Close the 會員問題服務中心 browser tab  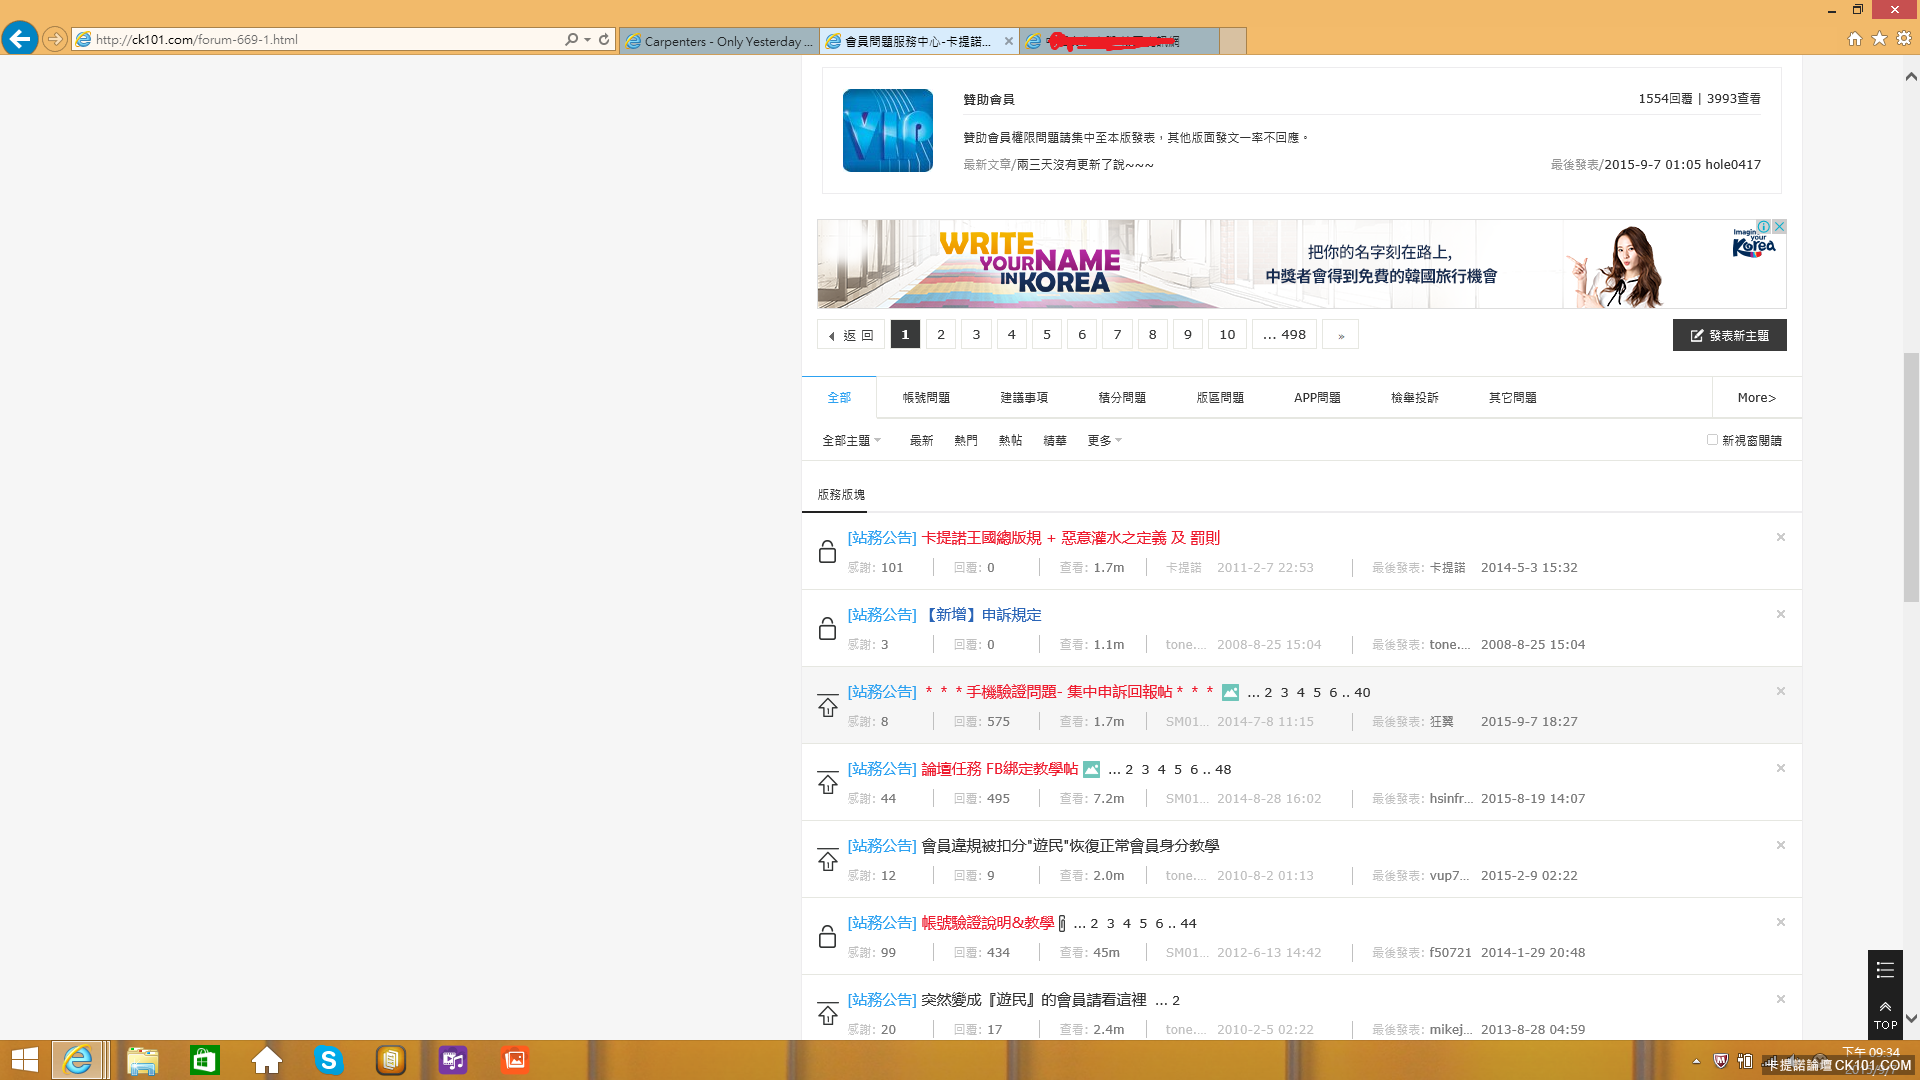pyautogui.click(x=1008, y=41)
